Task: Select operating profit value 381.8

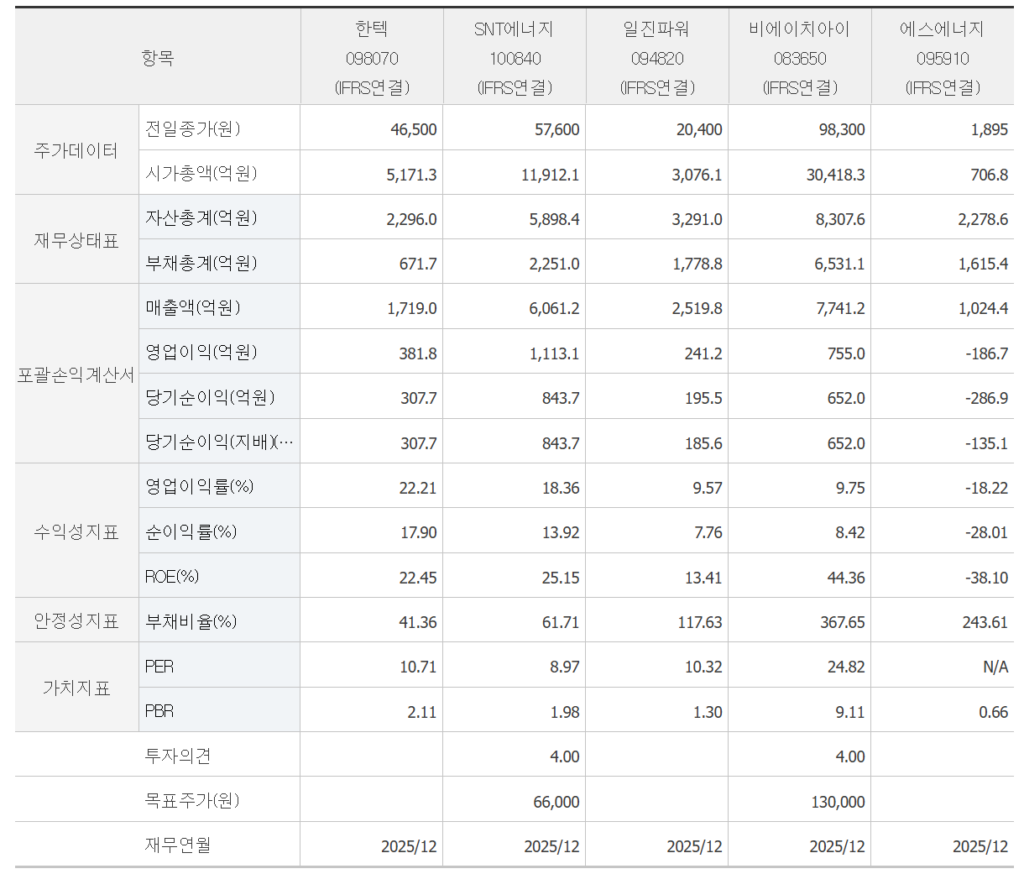Action: click(x=418, y=353)
